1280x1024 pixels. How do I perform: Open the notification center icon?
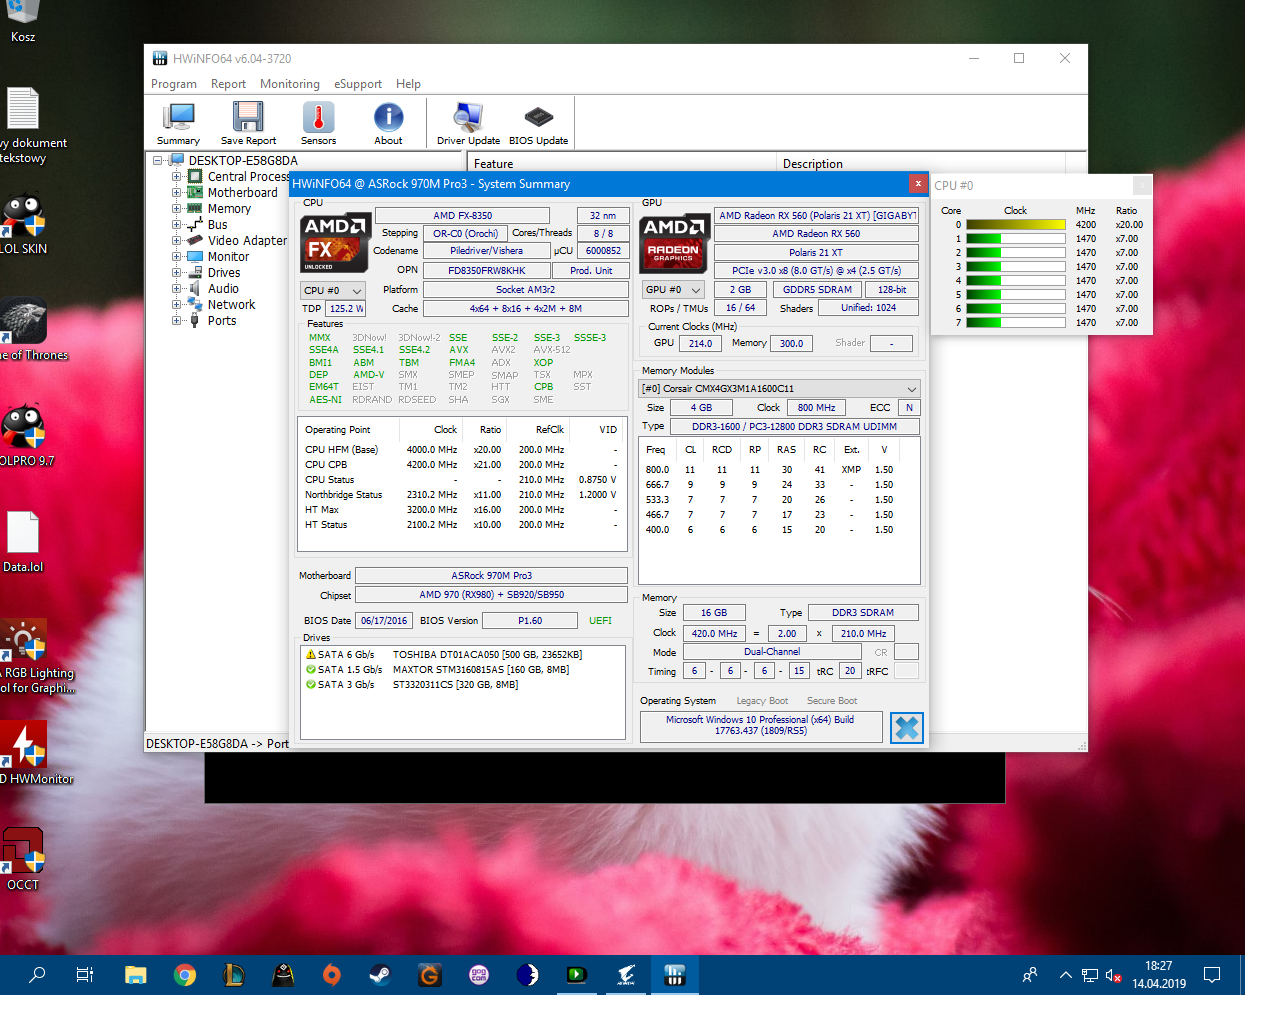pyautogui.click(x=1212, y=975)
